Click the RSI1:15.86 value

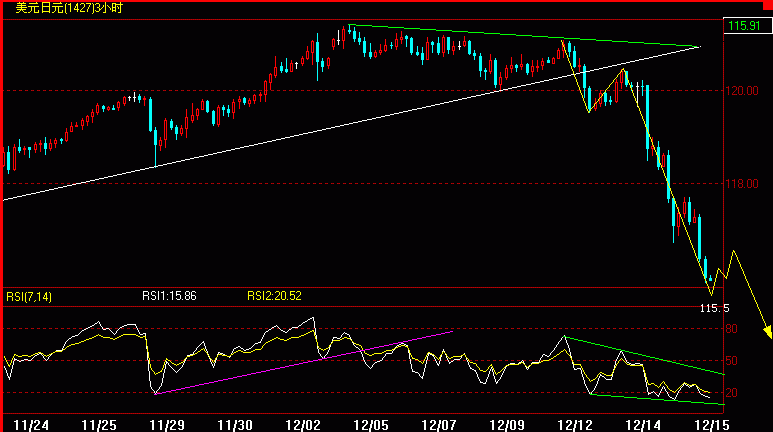tap(169, 296)
